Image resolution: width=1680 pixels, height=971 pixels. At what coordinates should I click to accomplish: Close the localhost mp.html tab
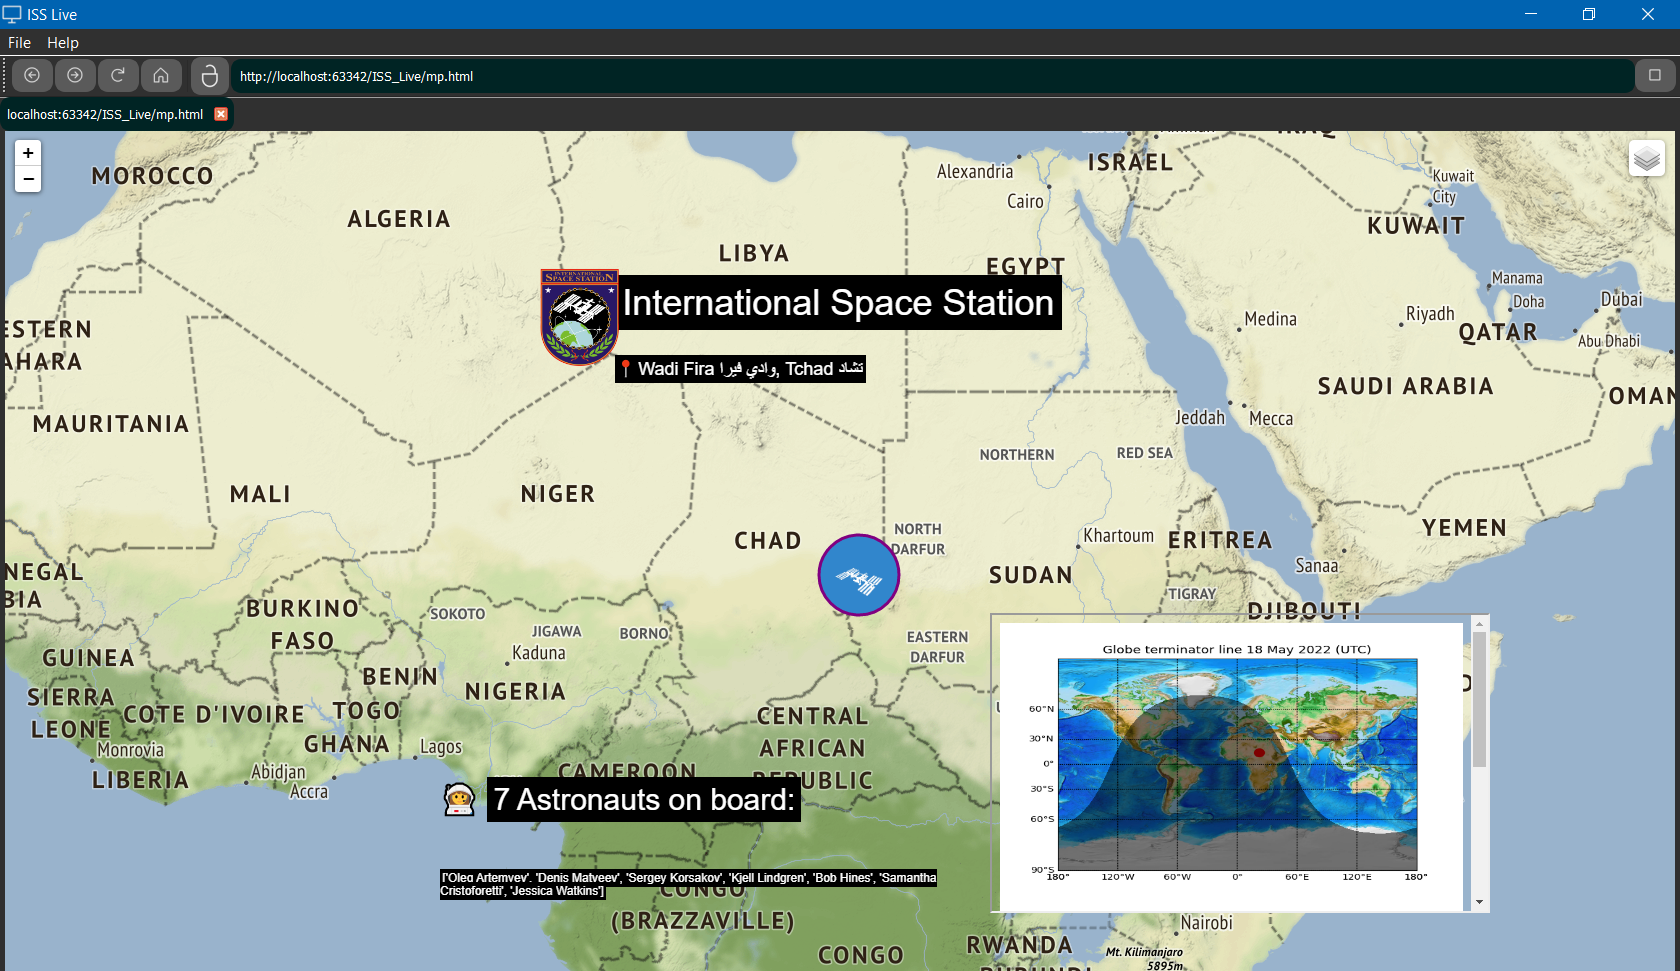coord(221,114)
